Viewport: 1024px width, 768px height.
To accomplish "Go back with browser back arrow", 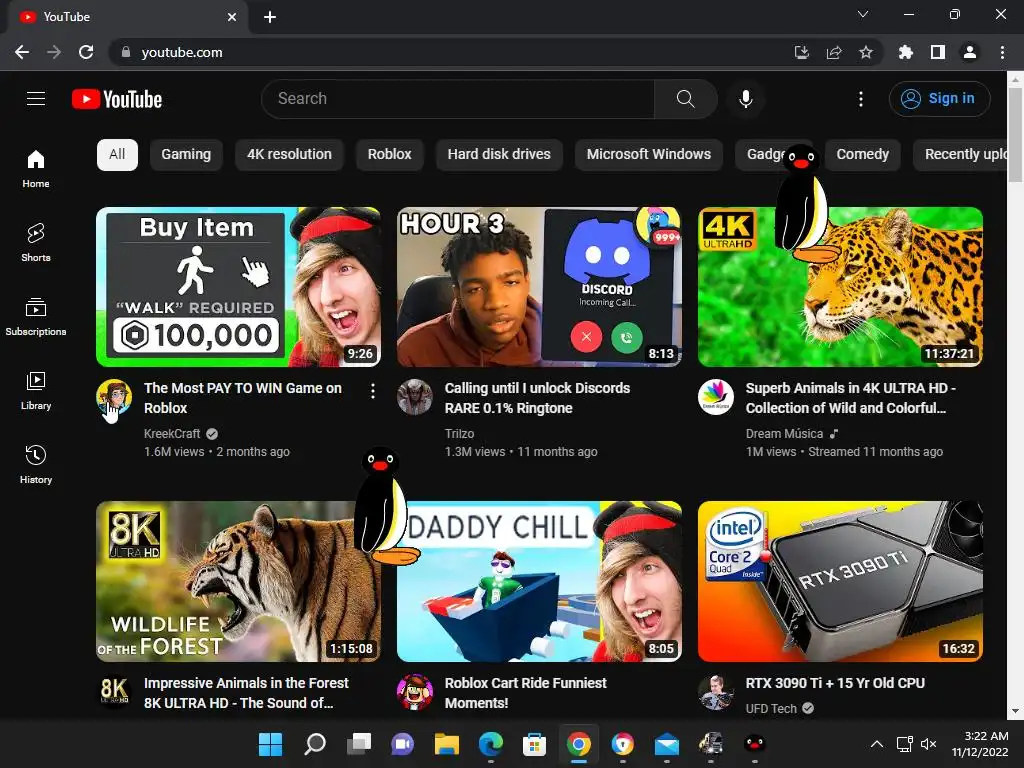I will (x=22, y=52).
